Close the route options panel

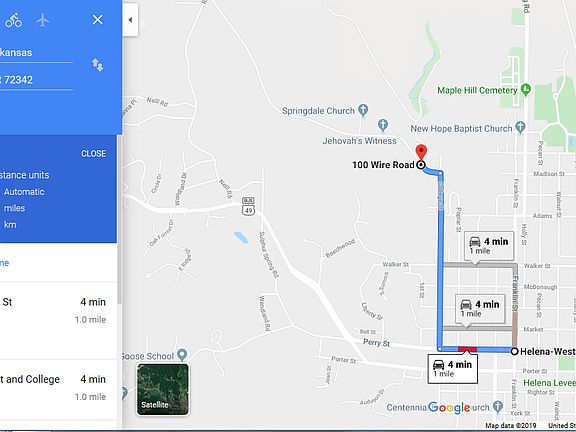pos(93,154)
